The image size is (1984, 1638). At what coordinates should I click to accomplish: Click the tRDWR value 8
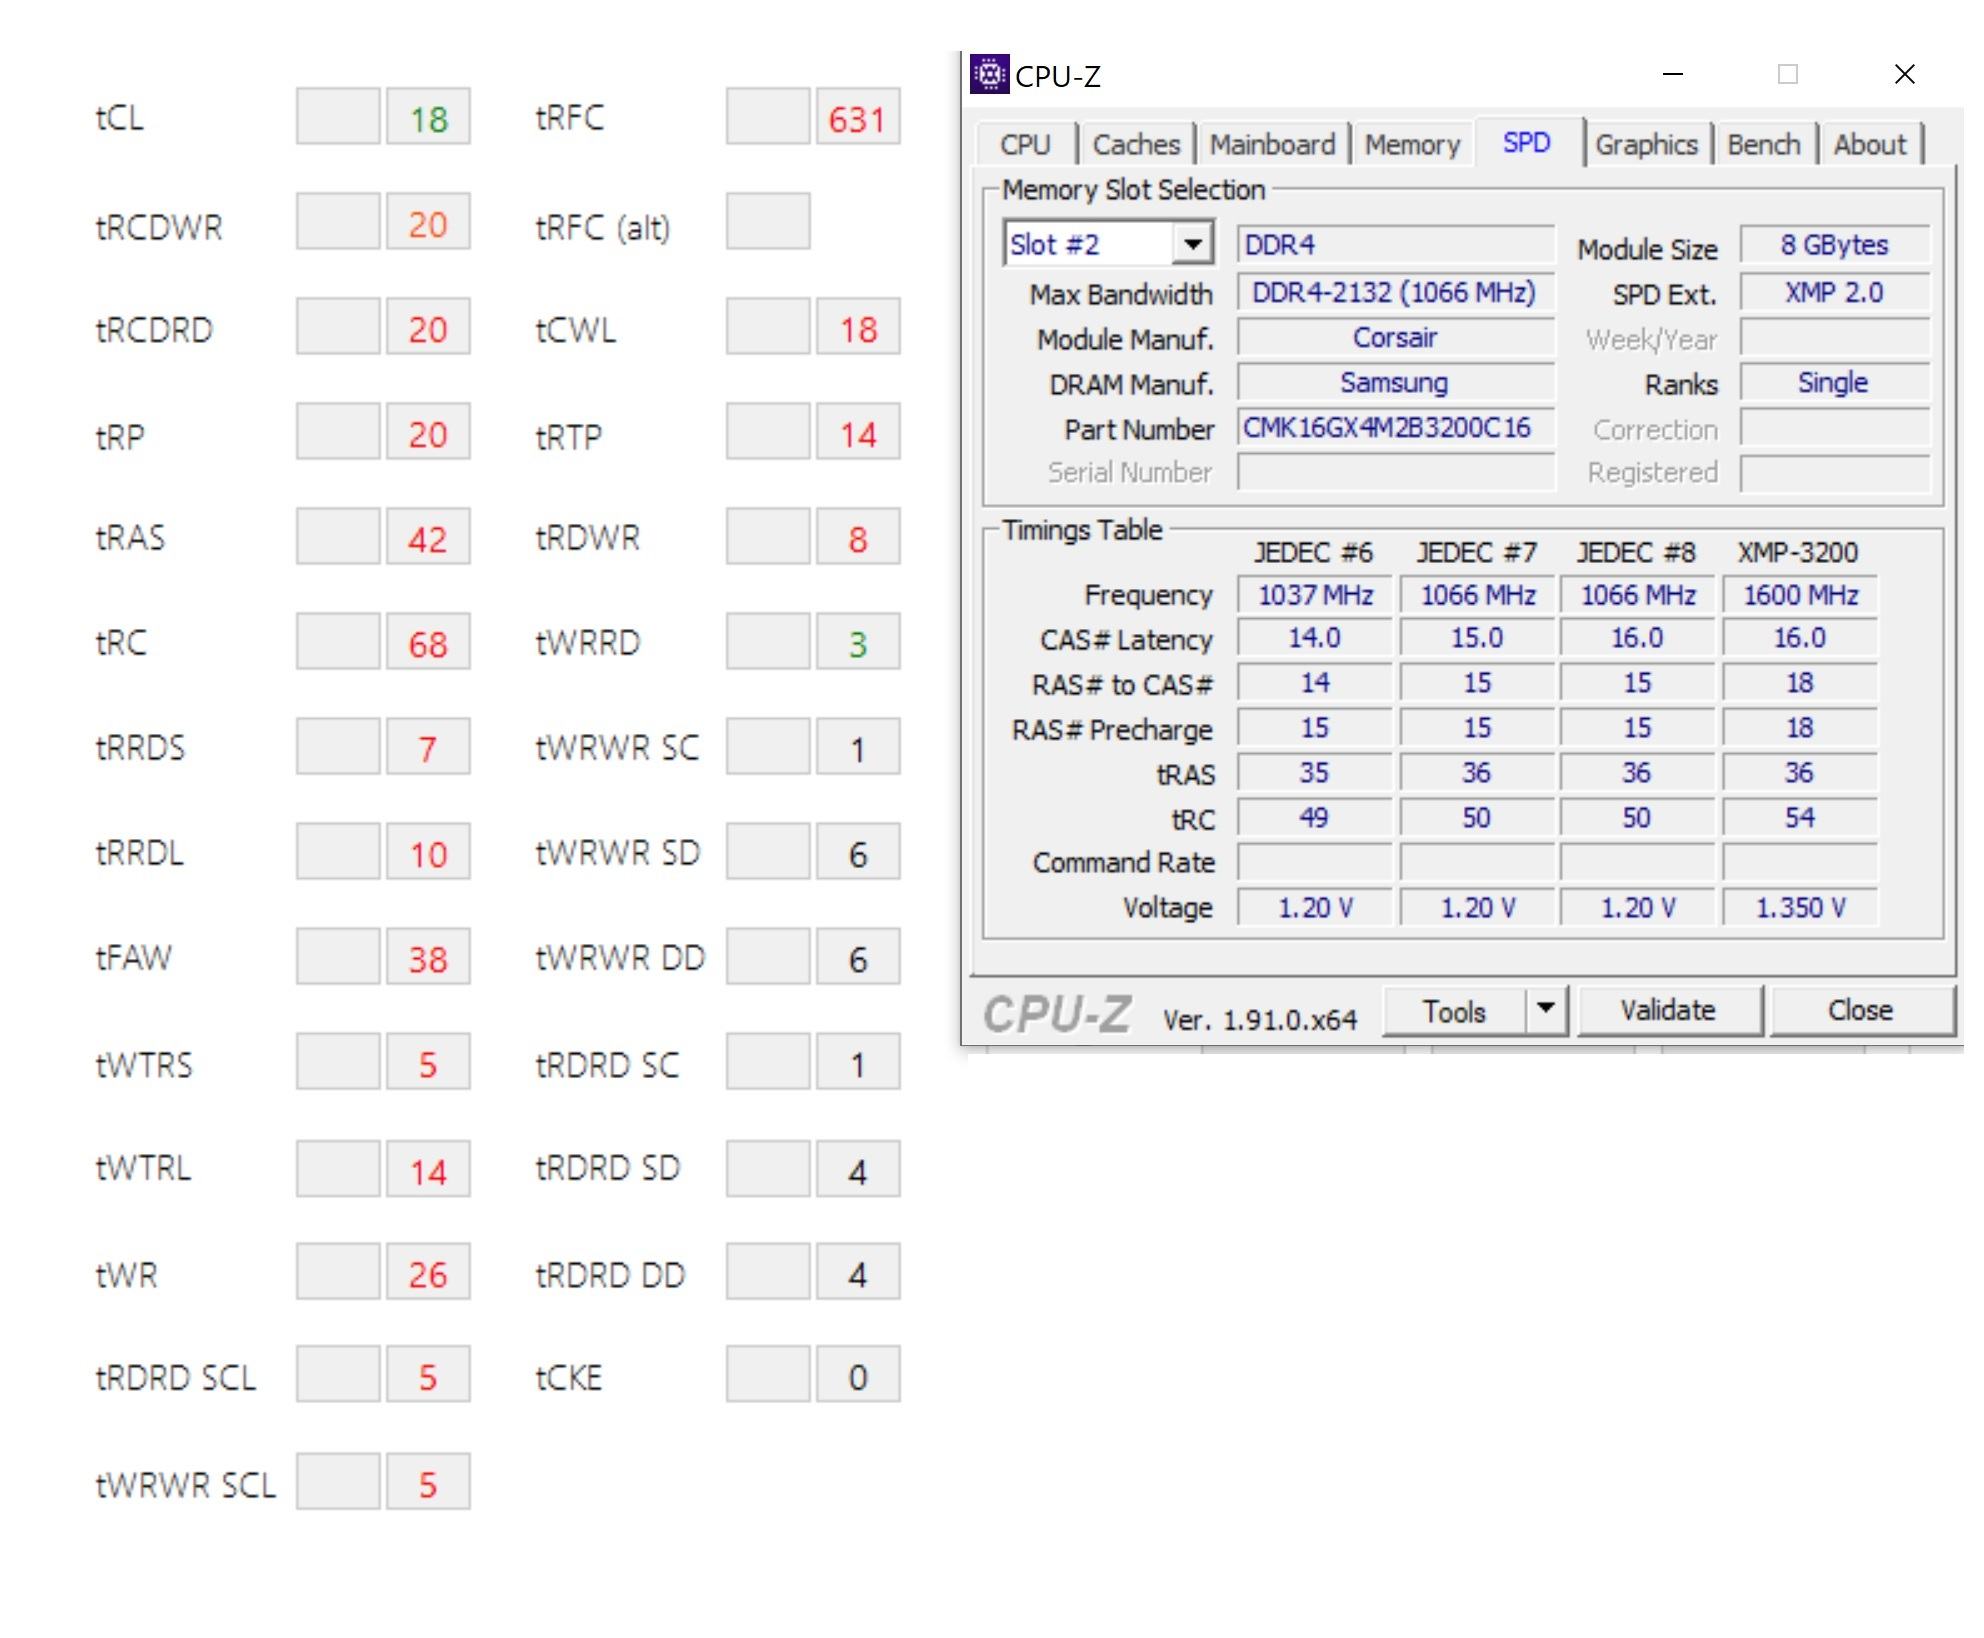pyautogui.click(x=857, y=538)
